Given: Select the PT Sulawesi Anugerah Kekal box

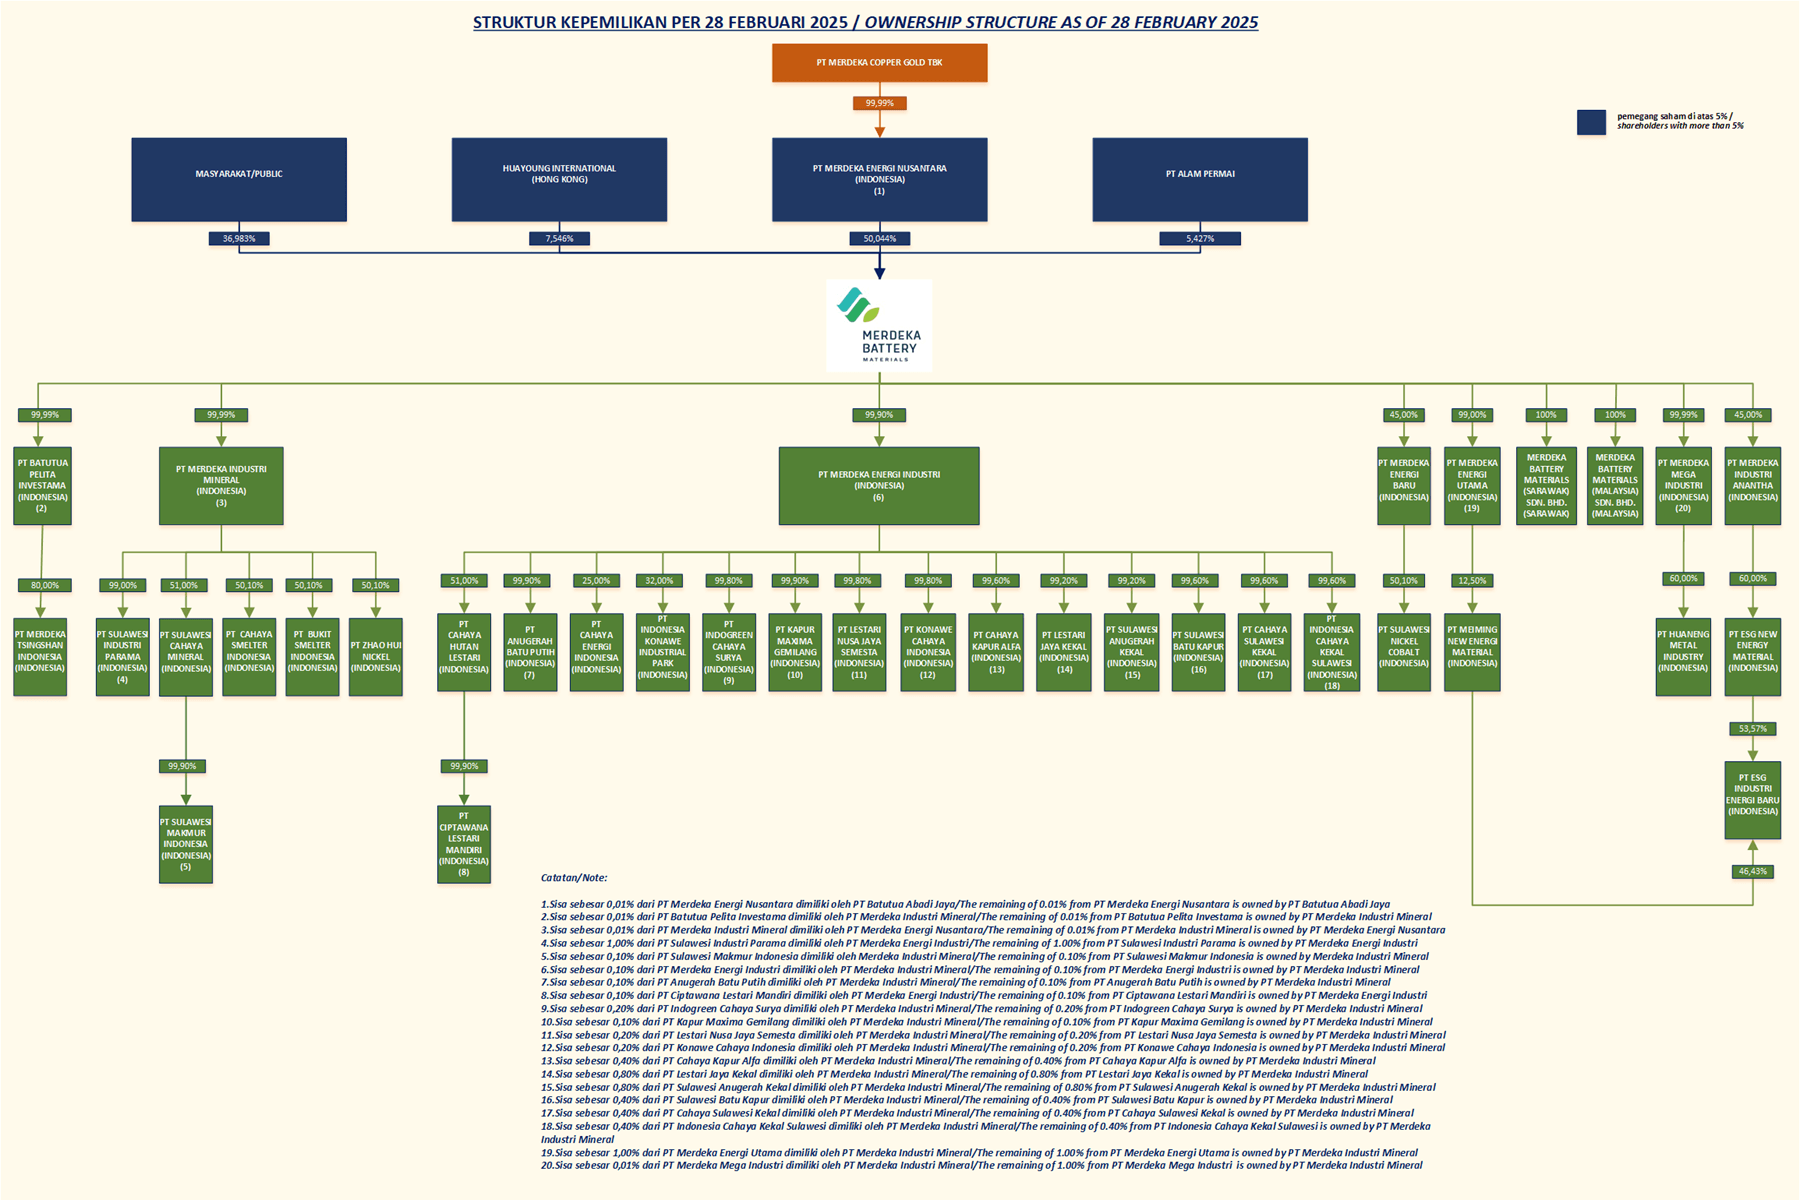Looking at the screenshot, I should pos(1132,652).
